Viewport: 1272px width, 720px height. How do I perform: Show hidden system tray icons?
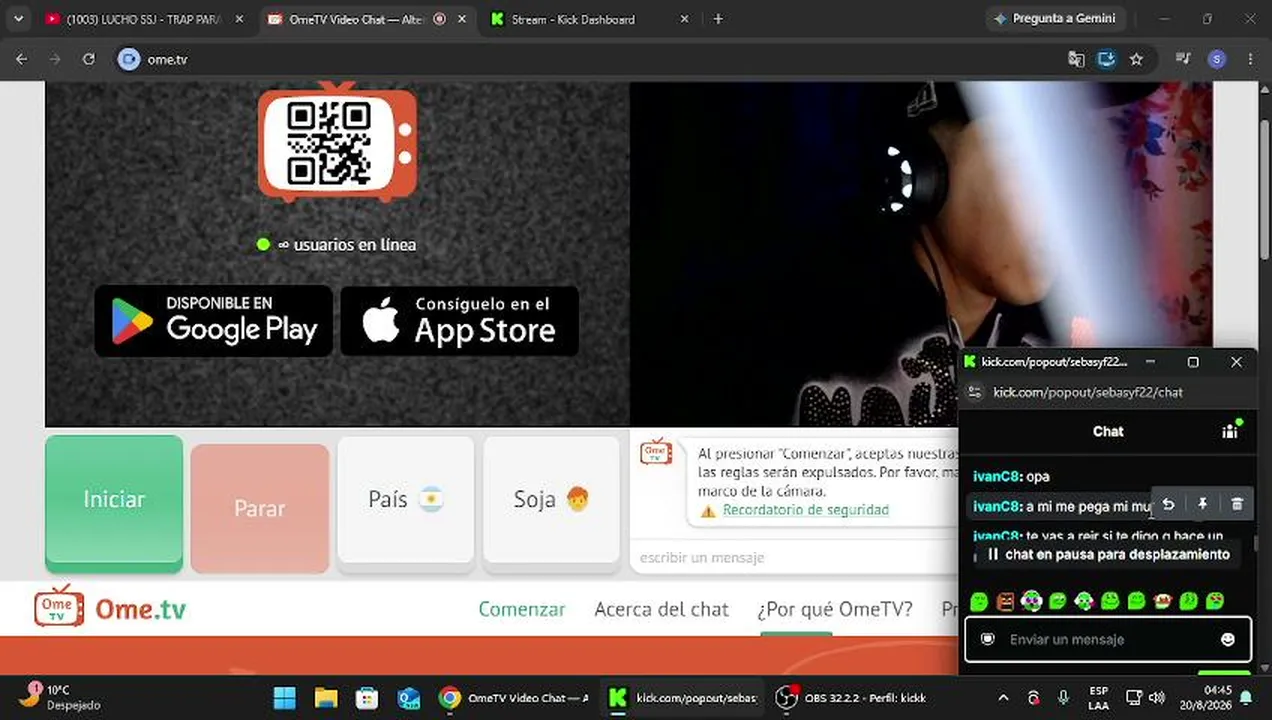click(x=1003, y=698)
